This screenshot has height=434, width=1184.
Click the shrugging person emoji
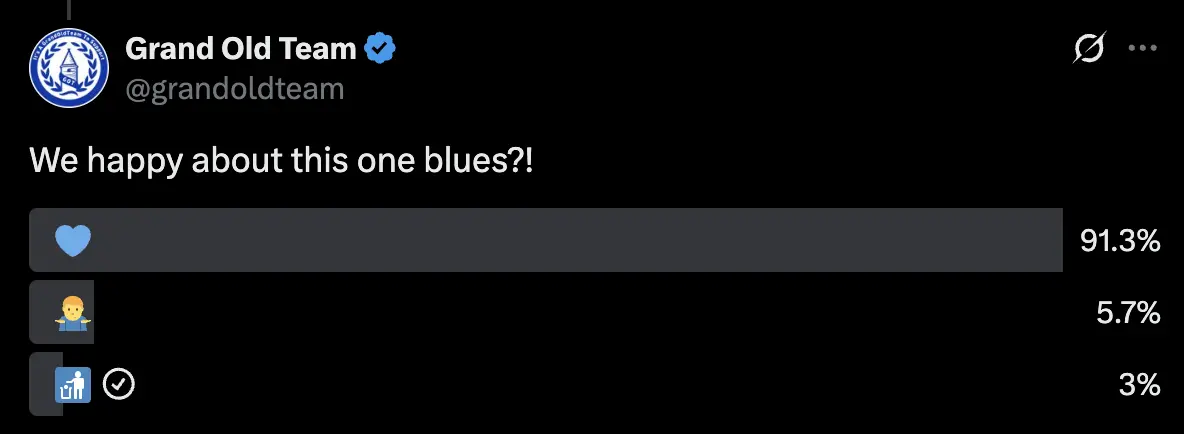tap(73, 314)
